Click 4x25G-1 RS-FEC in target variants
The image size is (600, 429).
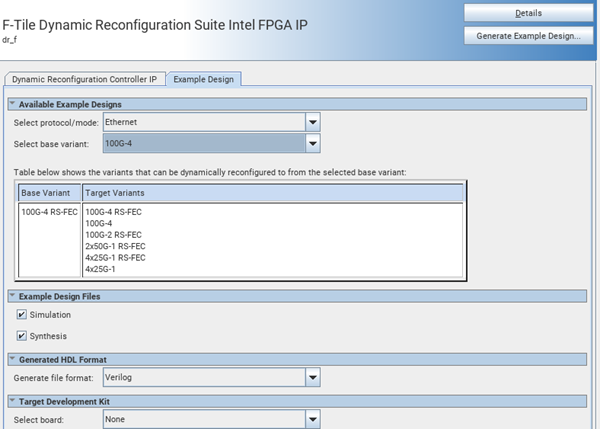(115, 258)
